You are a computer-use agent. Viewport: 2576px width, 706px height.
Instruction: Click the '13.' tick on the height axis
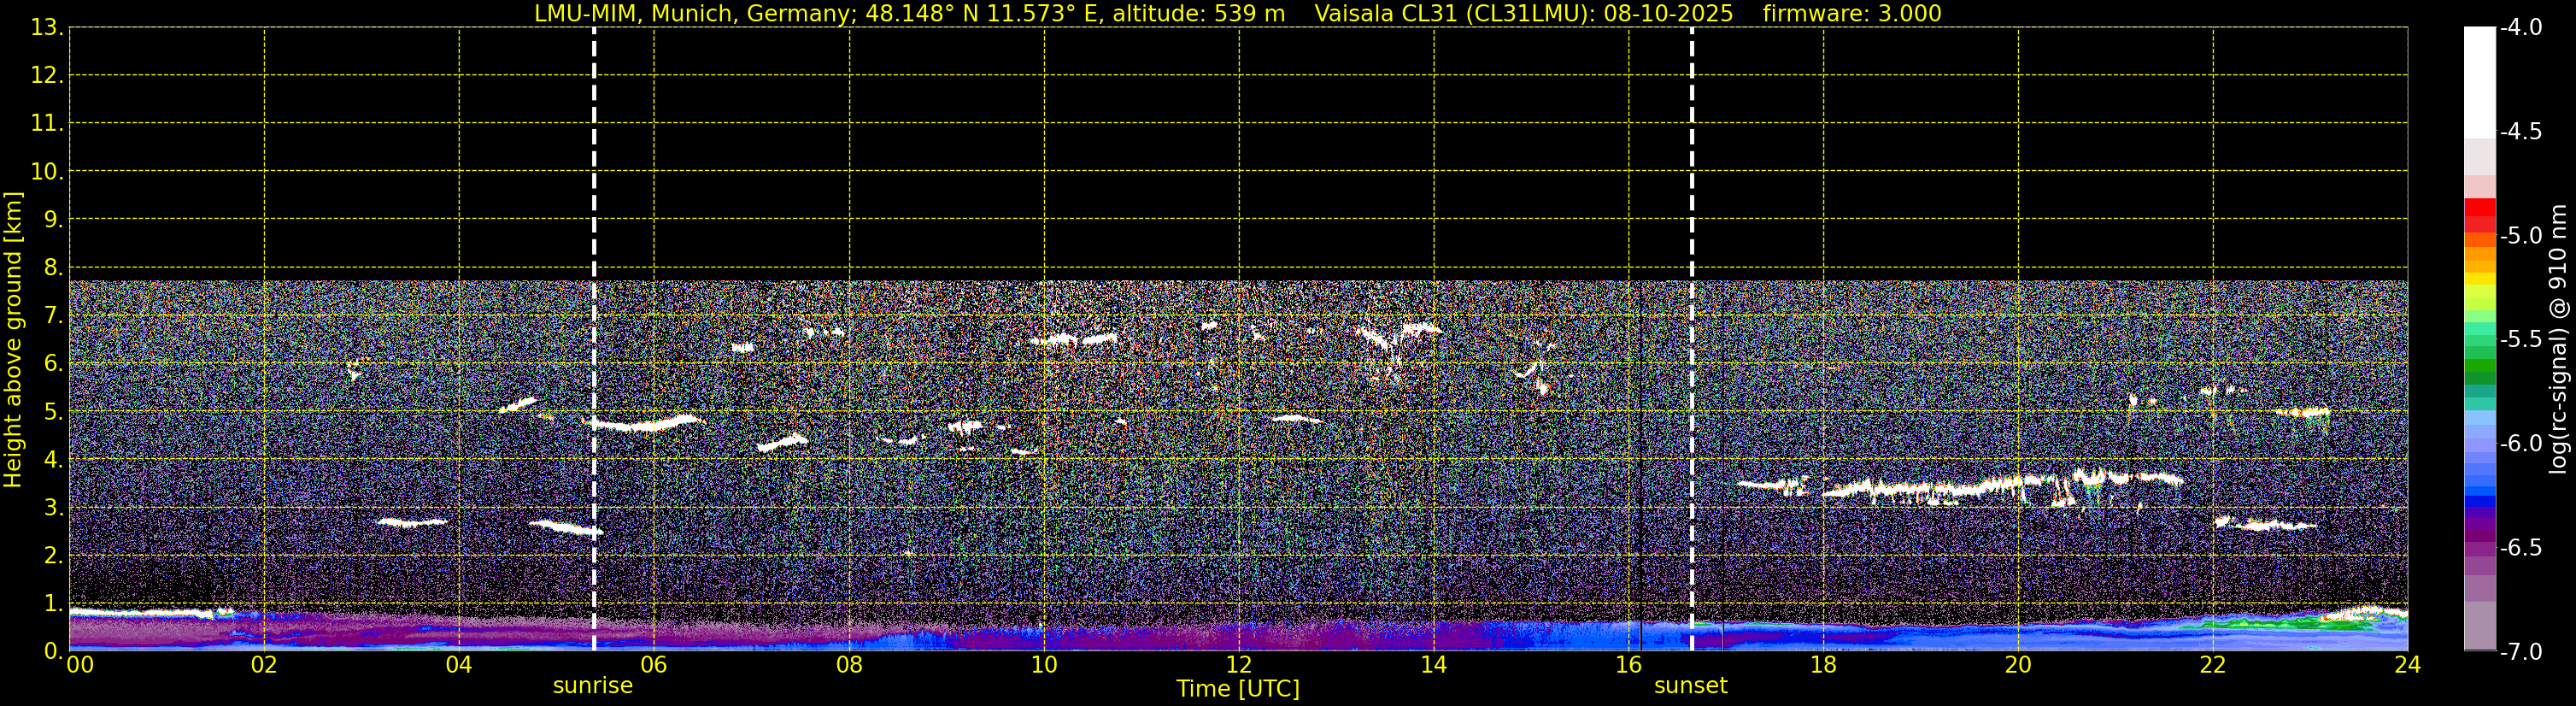point(46,28)
